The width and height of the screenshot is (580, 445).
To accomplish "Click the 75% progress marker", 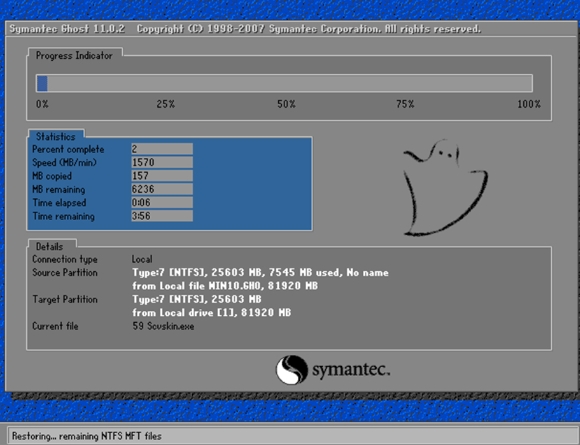I will [405, 104].
